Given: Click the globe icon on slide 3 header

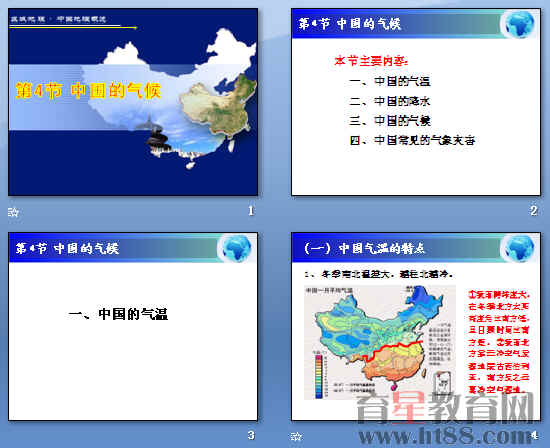Looking at the screenshot, I should click(237, 248).
